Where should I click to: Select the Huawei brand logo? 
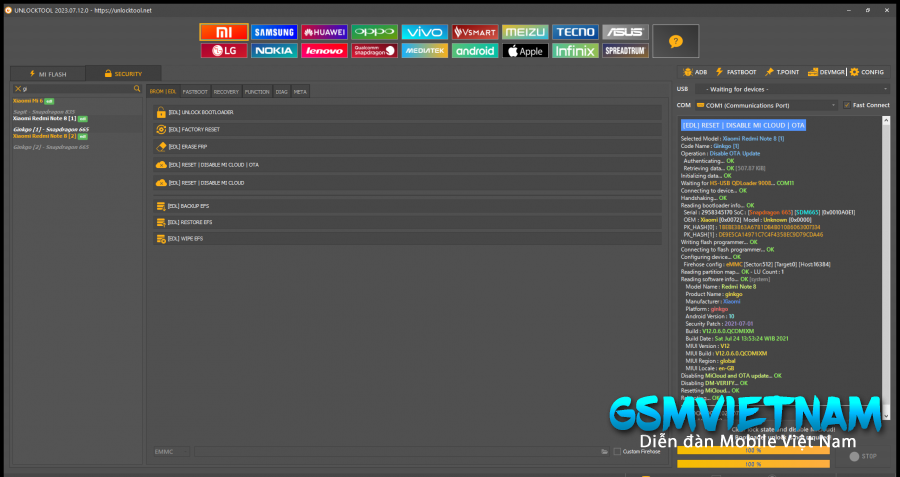click(x=324, y=32)
